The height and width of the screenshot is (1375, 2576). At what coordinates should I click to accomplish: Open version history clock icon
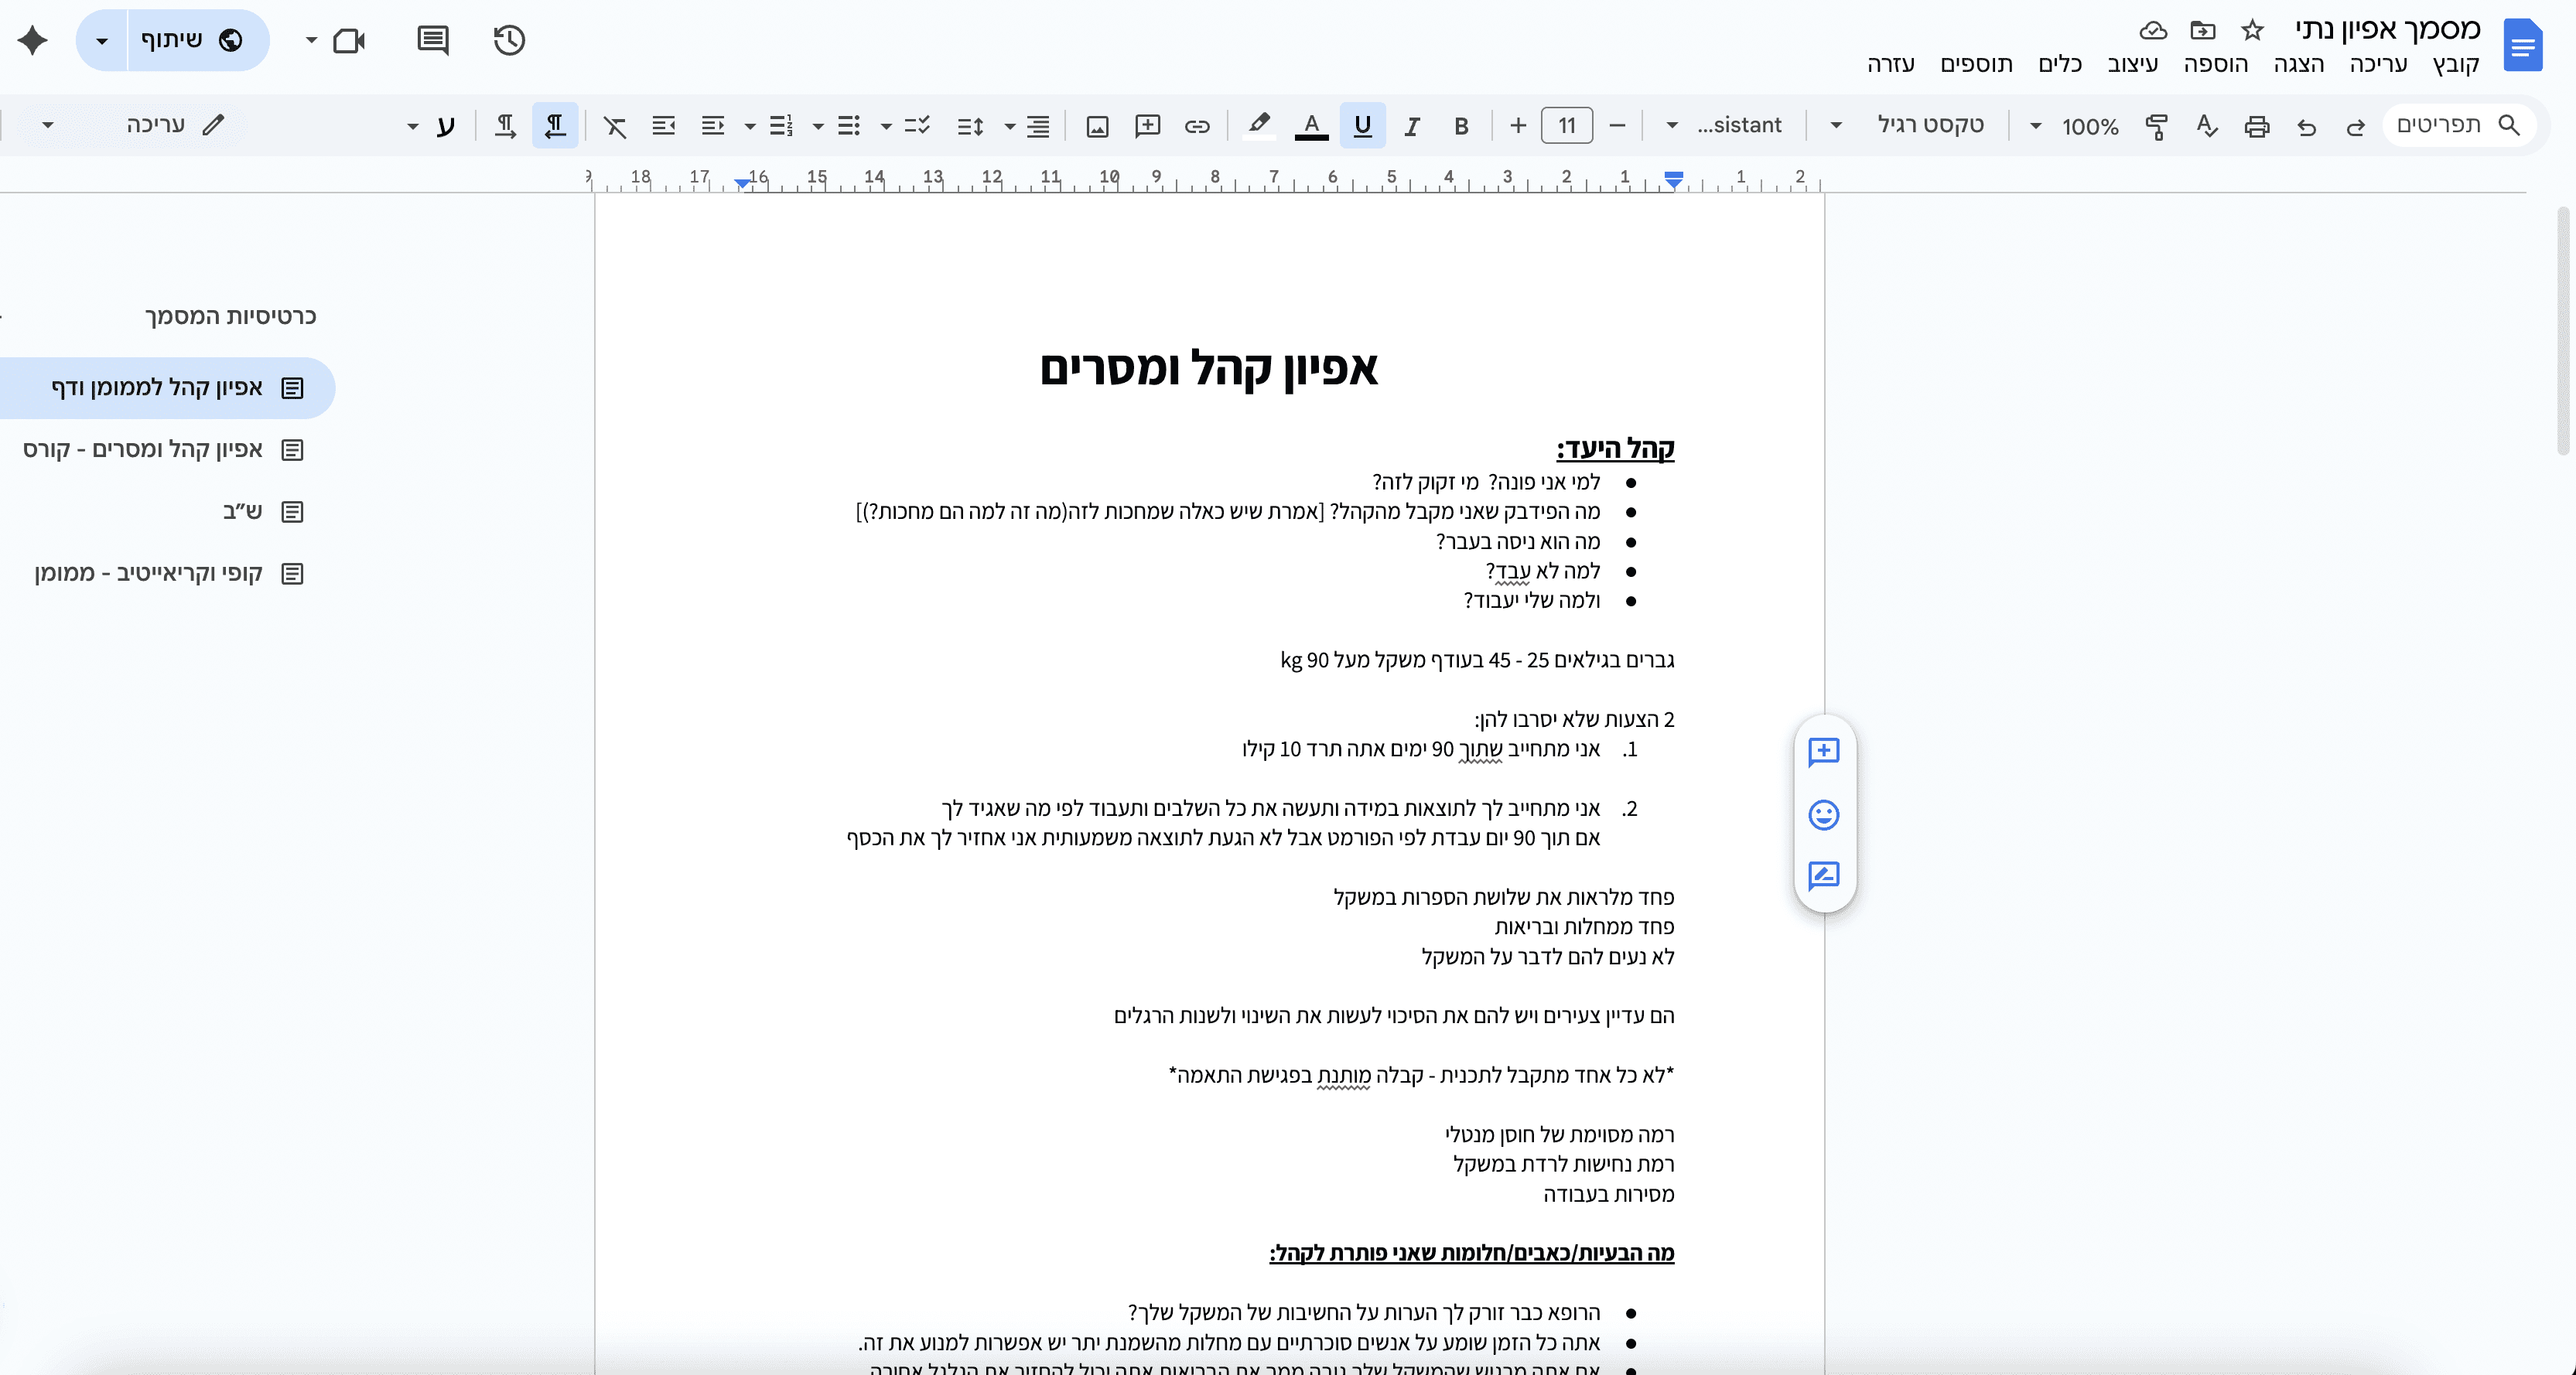click(x=509, y=40)
